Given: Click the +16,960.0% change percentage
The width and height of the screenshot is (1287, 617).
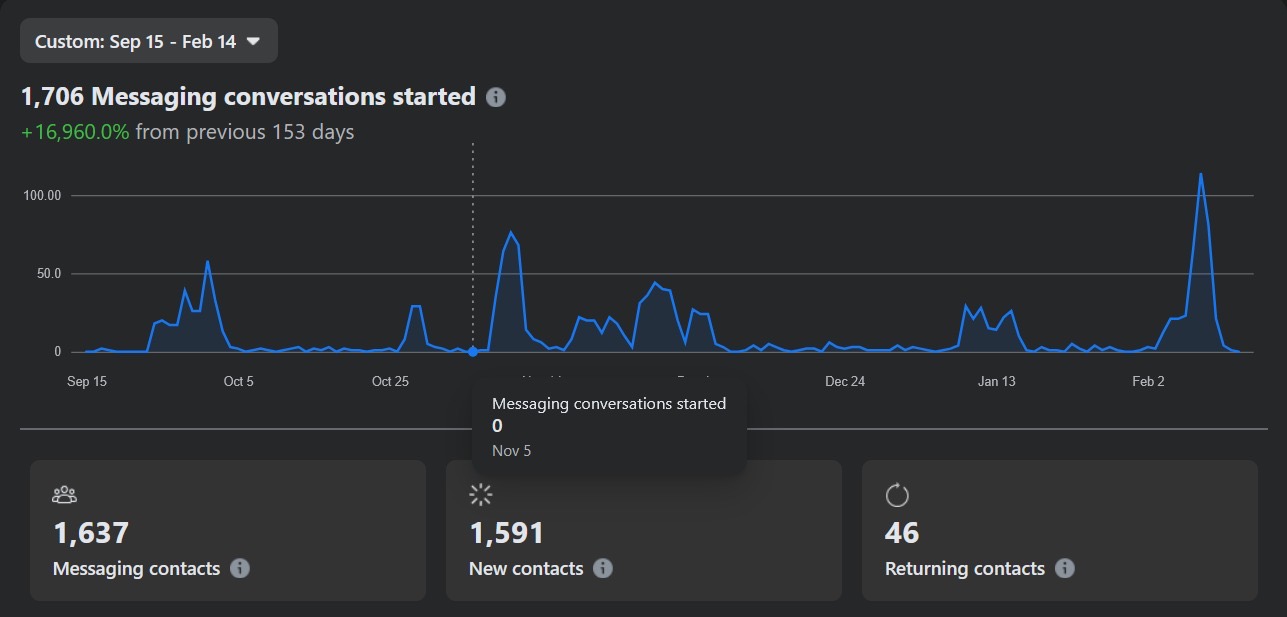Looking at the screenshot, I should click(75, 132).
